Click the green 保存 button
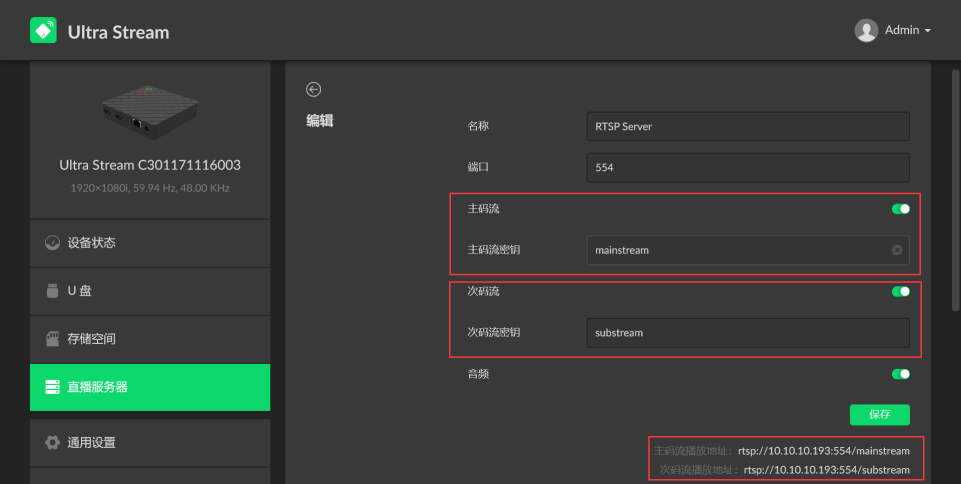The height and width of the screenshot is (484, 961). coord(879,415)
